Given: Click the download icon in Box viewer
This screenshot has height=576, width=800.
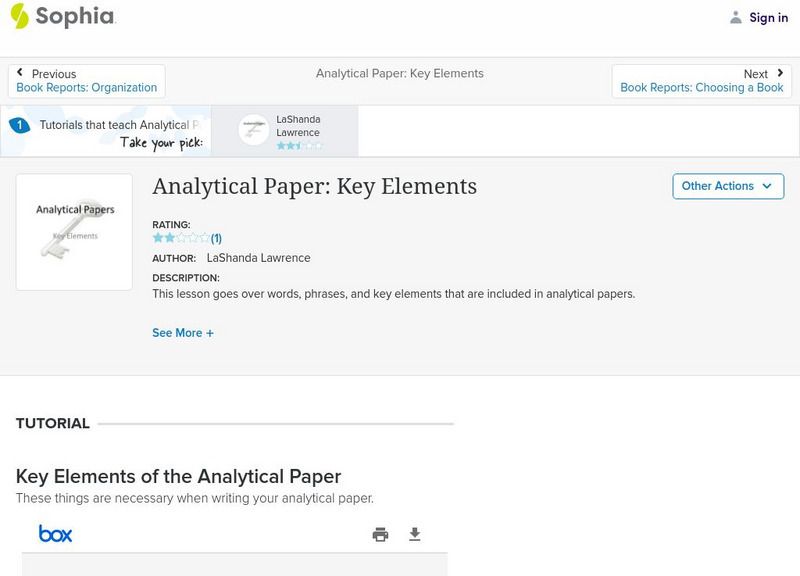Looking at the screenshot, I should tap(415, 535).
